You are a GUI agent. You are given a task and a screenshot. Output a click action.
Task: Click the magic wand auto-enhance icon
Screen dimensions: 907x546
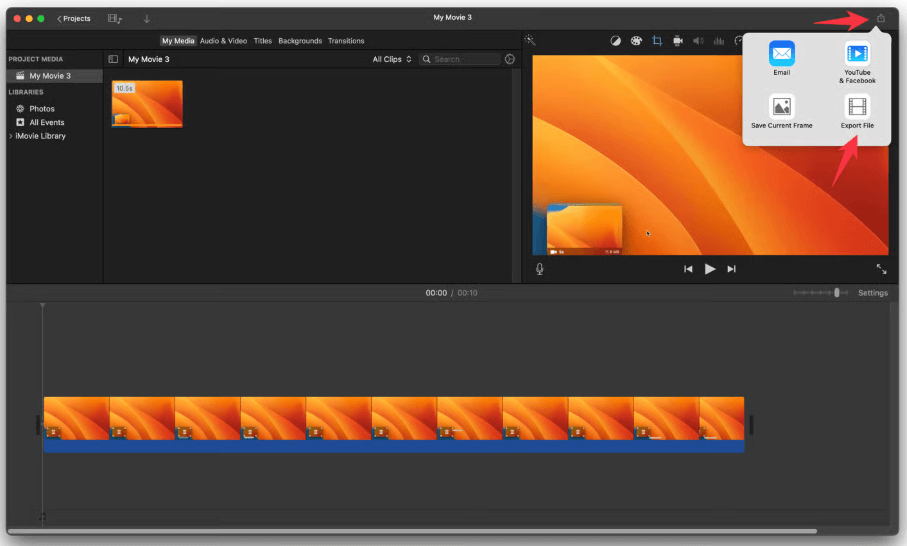pos(530,40)
